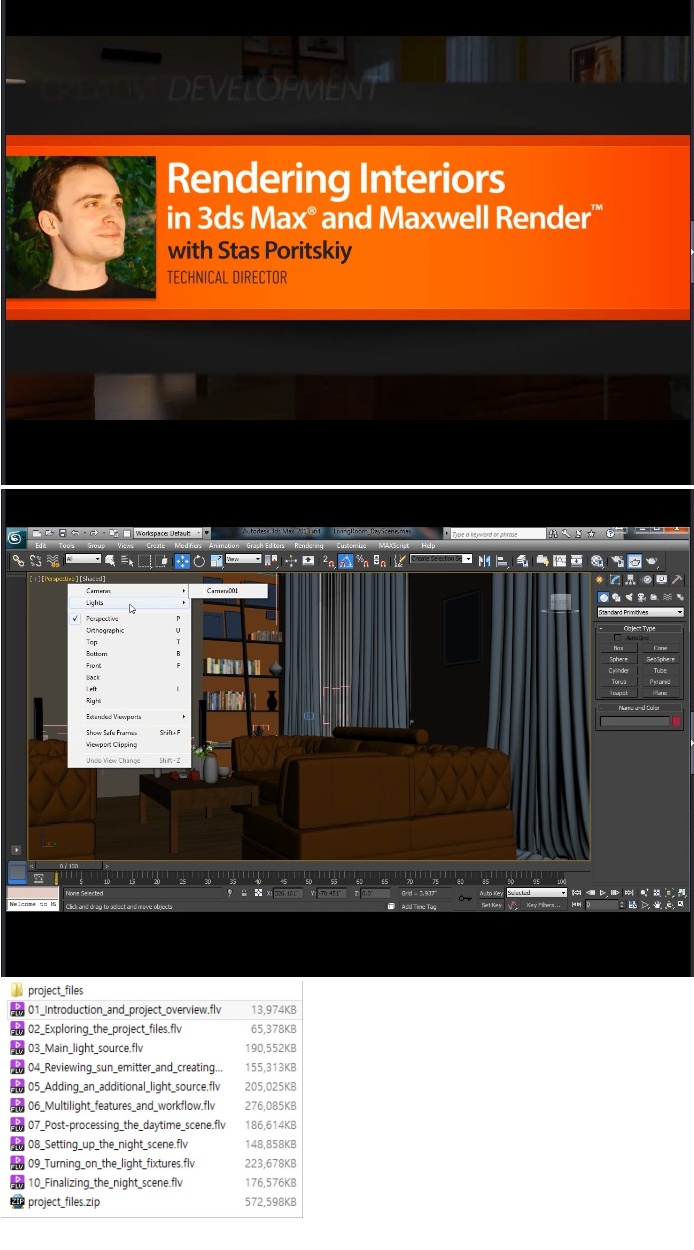Click the Align tool icon

[503, 560]
